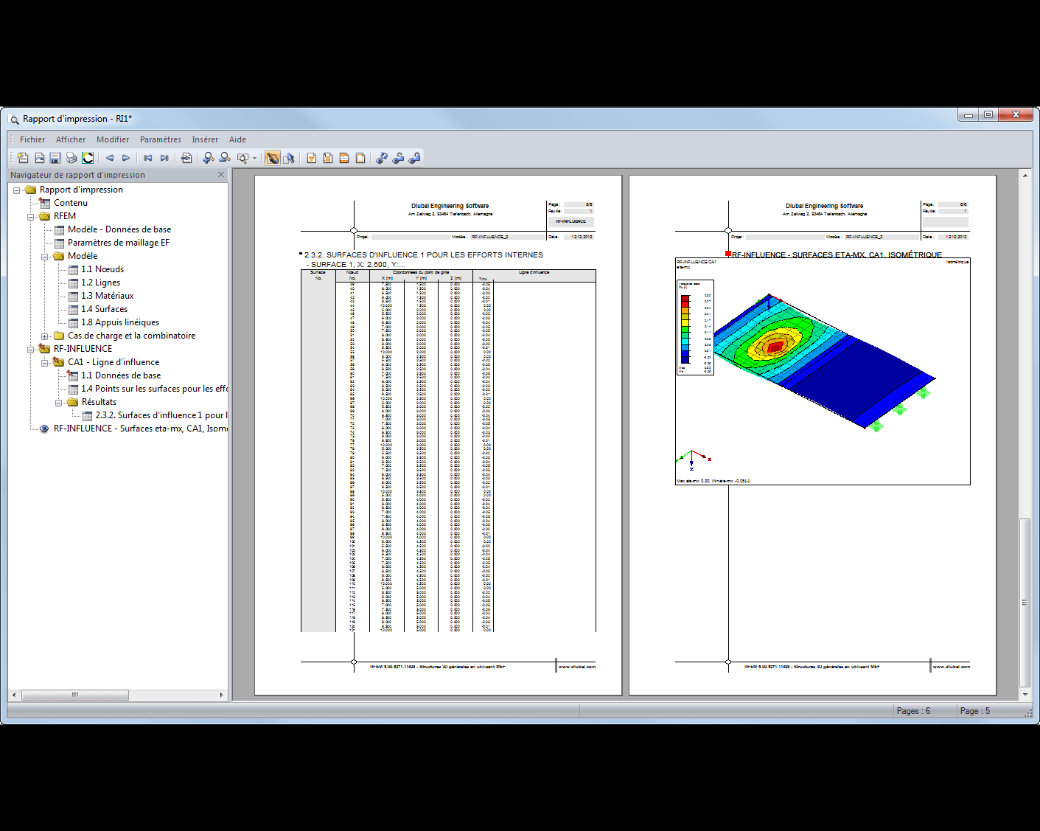The width and height of the screenshot is (1040, 831).
Task: Toggle the hand move mode tool
Action: pyautogui.click(x=272, y=158)
